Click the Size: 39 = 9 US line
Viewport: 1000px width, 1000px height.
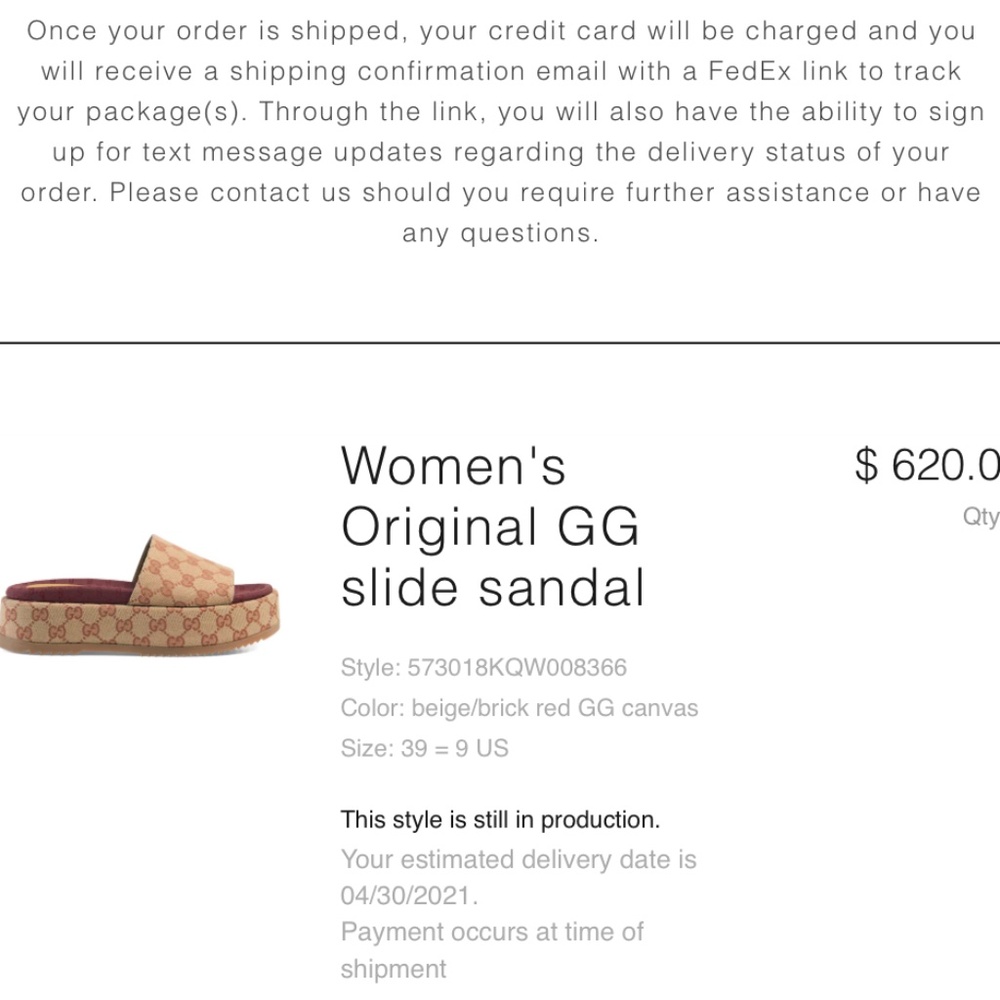424,748
